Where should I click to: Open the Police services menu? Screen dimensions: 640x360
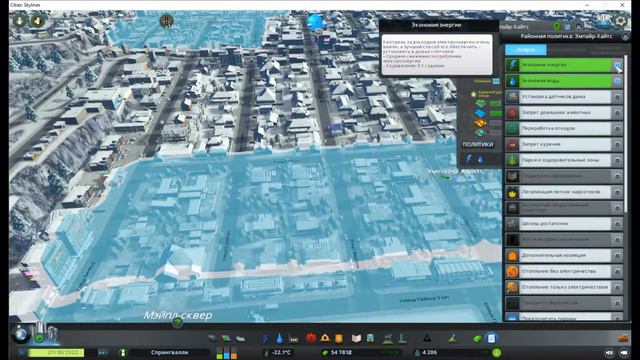pyautogui.click(x=339, y=338)
